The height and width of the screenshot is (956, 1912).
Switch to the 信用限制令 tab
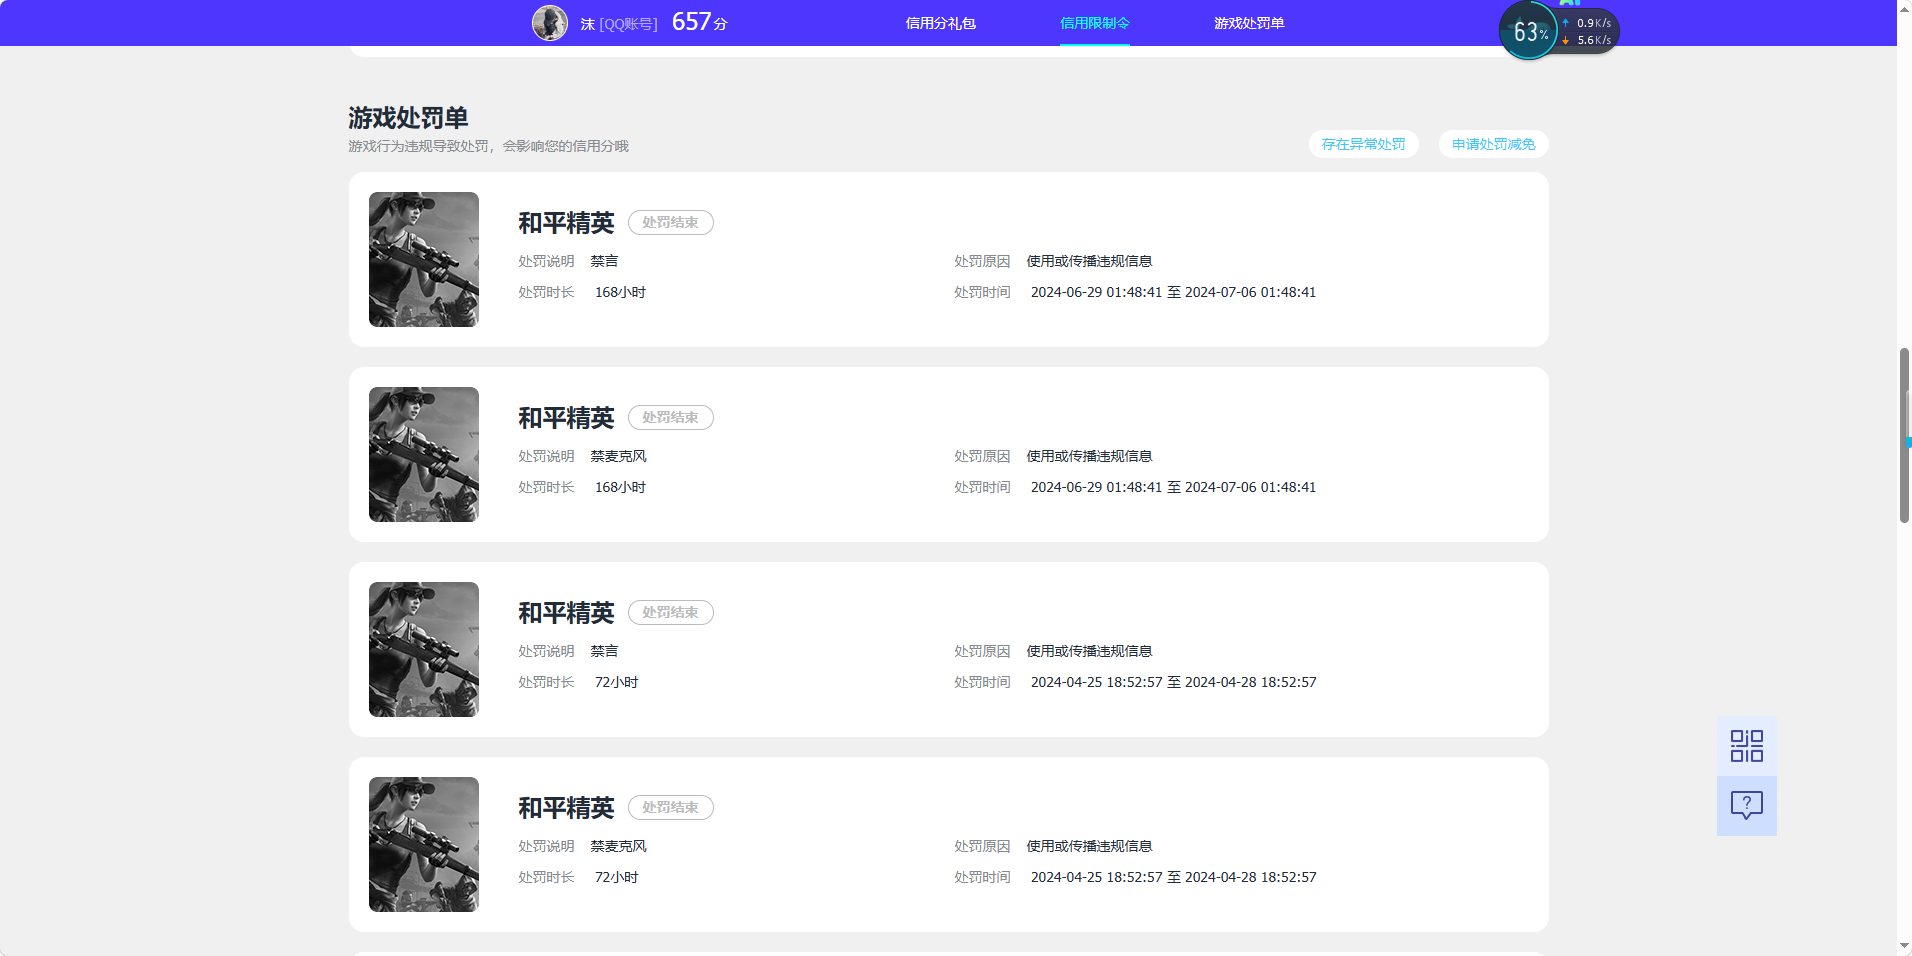click(1094, 23)
